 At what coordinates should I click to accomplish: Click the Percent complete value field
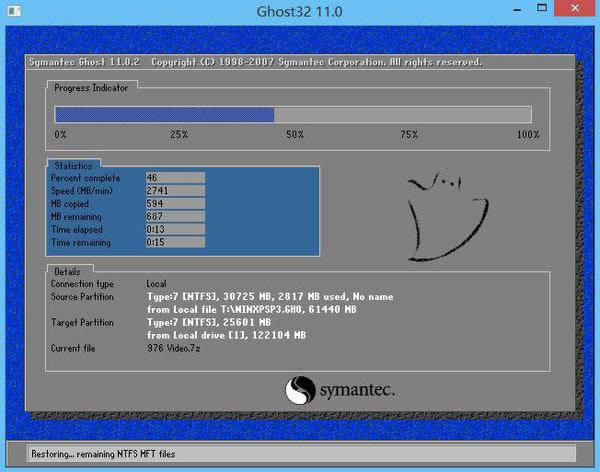(175, 177)
